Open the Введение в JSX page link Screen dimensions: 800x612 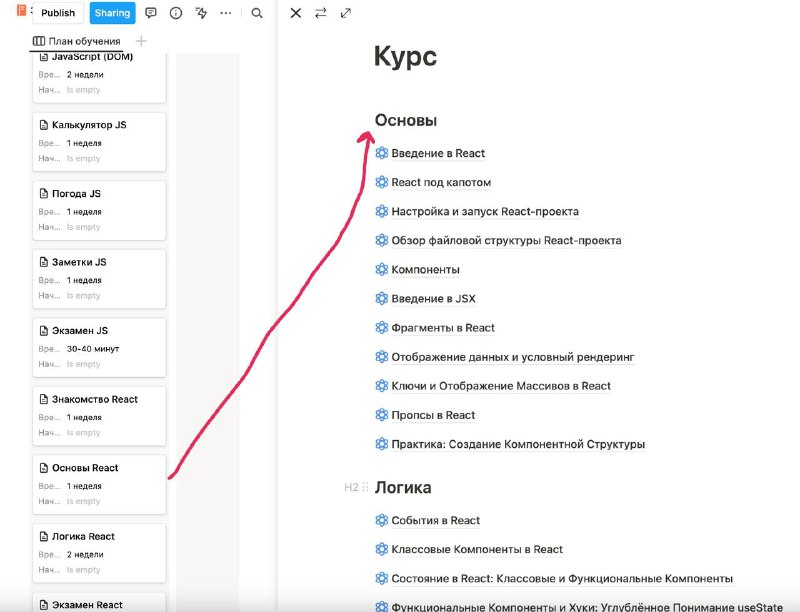pyautogui.click(x=433, y=298)
